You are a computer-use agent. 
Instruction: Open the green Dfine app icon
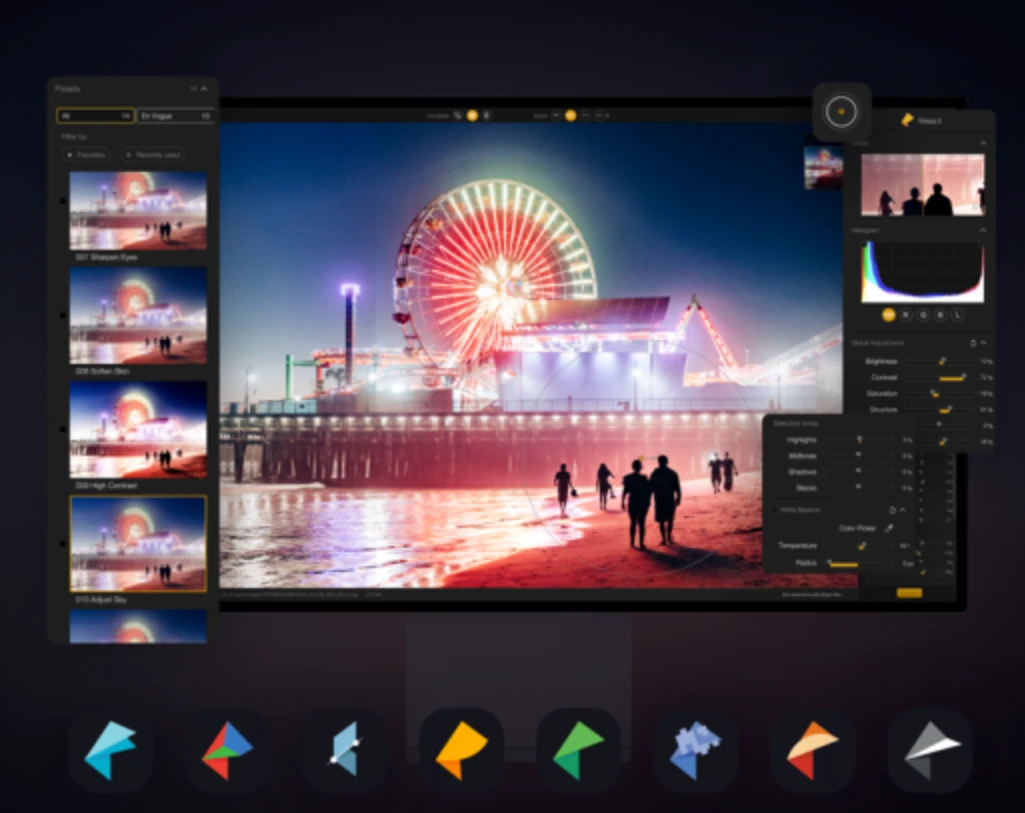[x=578, y=750]
